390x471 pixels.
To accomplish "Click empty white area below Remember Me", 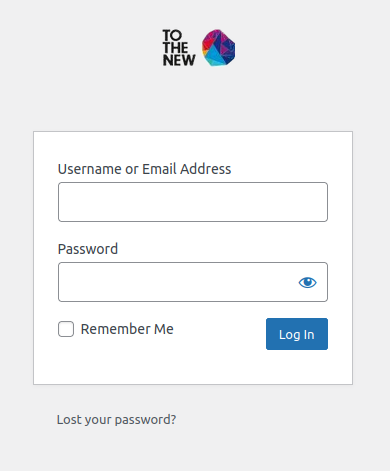I will (x=160, y=363).
